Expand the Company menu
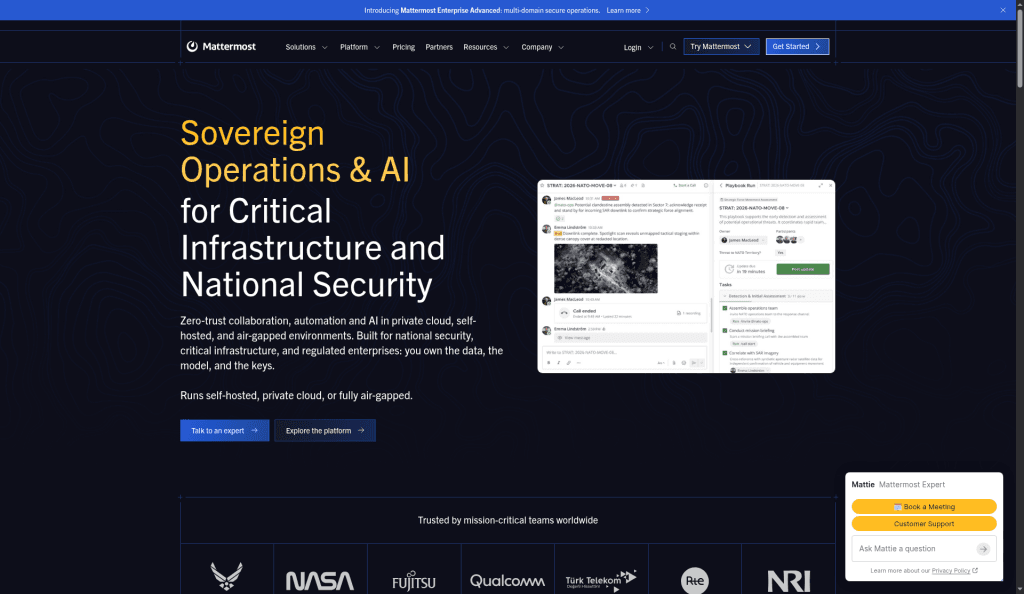The width and height of the screenshot is (1024, 594). (x=543, y=47)
